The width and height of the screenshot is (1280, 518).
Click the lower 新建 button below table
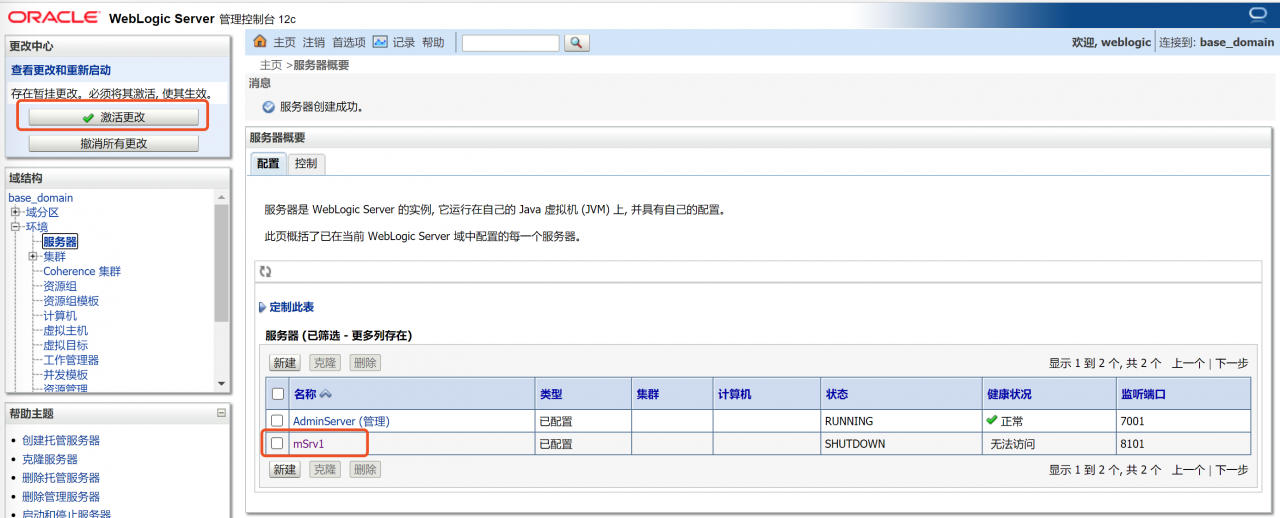(x=285, y=469)
